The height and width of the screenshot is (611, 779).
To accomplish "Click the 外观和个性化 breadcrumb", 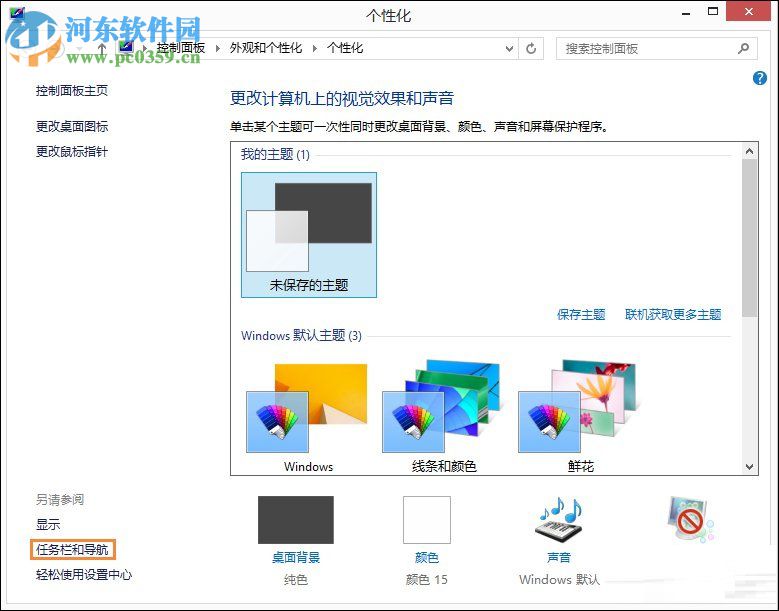I will 266,48.
